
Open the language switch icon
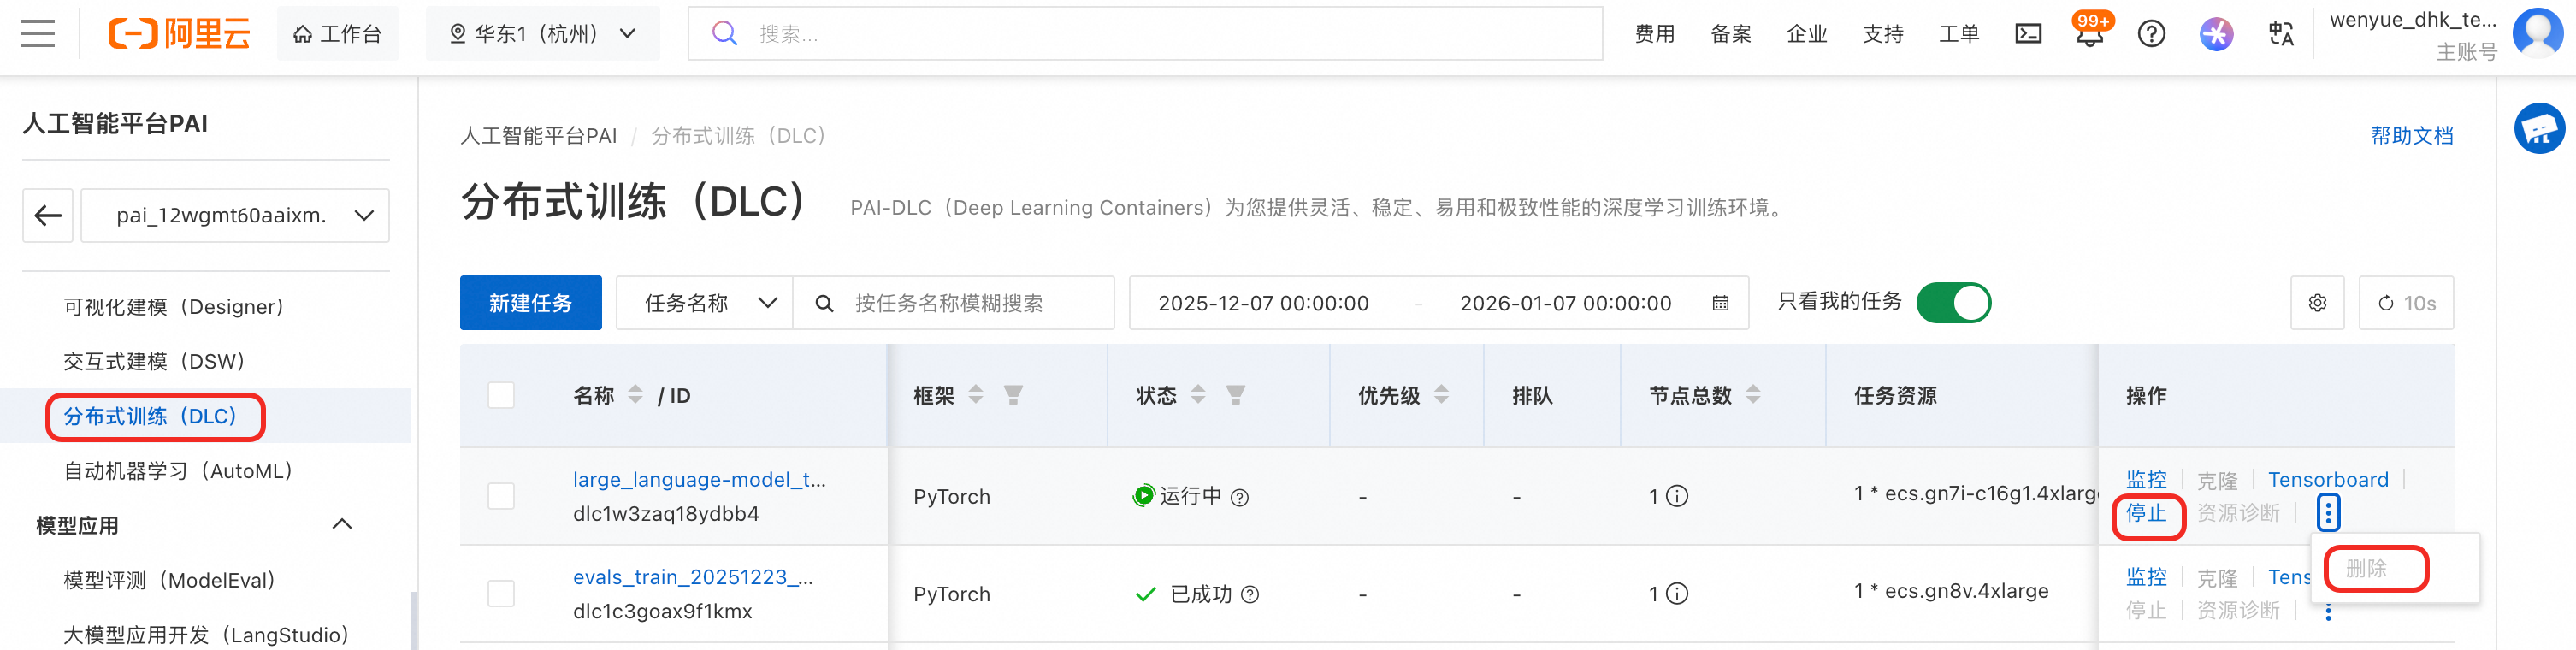pyautogui.click(x=2281, y=34)
